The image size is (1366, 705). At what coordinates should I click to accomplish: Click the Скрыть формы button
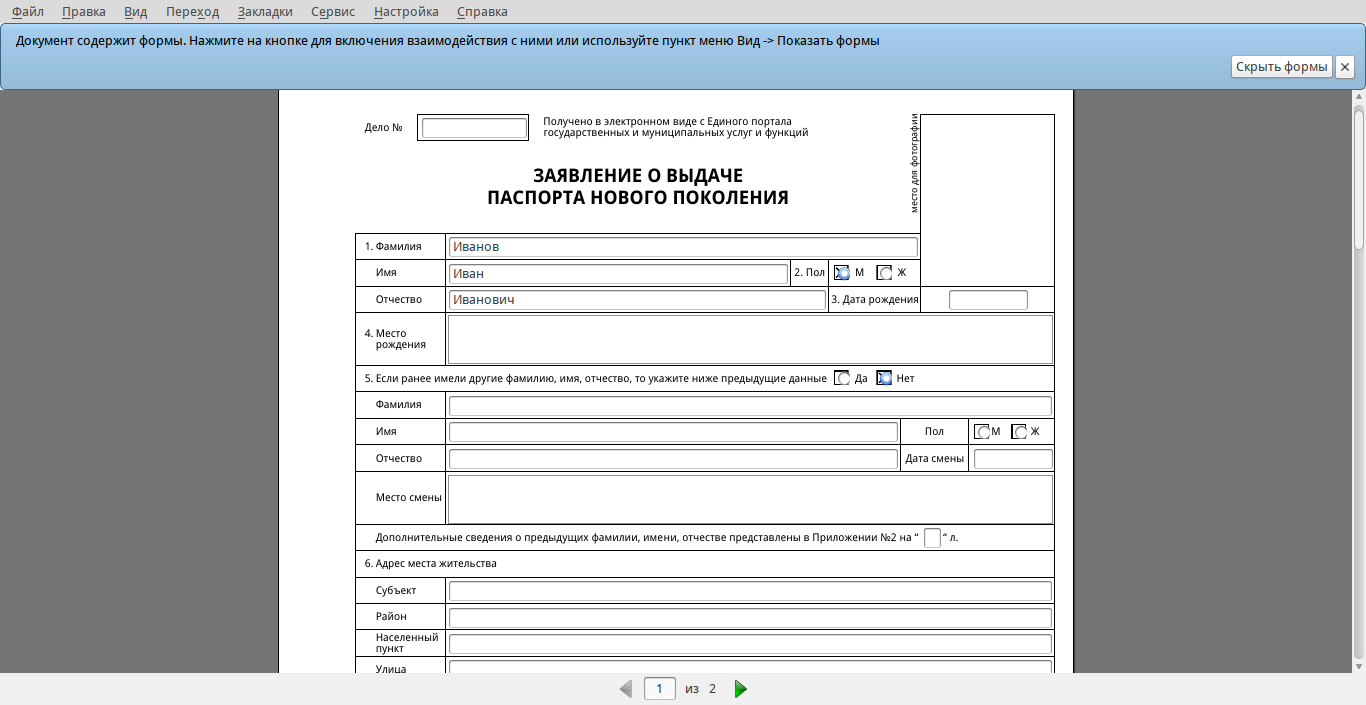click(x=1281, y=67)
